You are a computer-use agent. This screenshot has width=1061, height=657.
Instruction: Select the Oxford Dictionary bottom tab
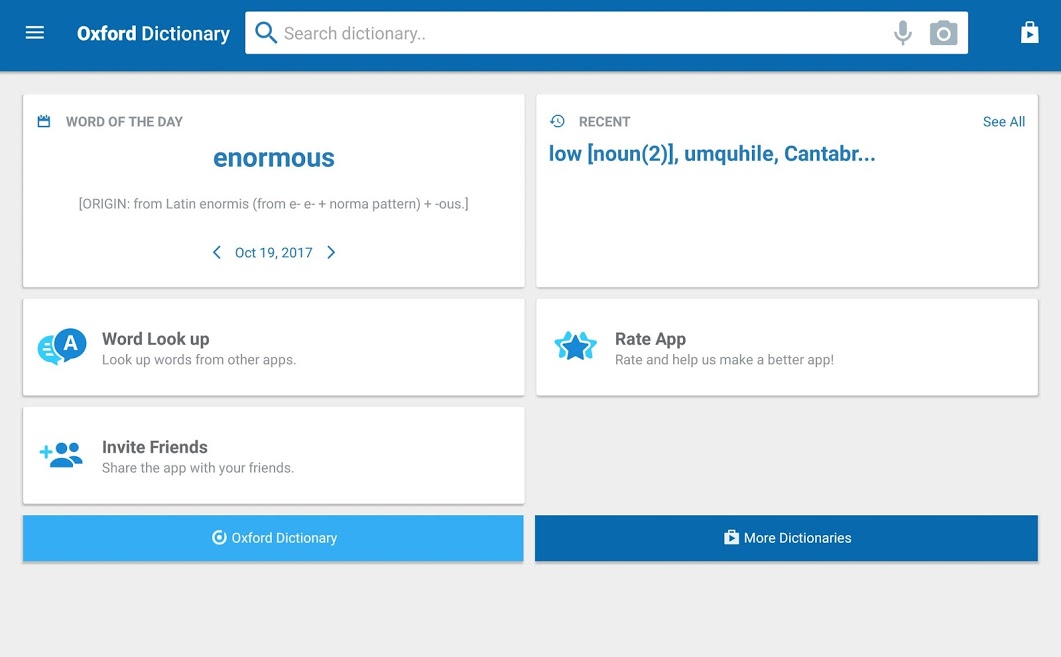[273, 538]
